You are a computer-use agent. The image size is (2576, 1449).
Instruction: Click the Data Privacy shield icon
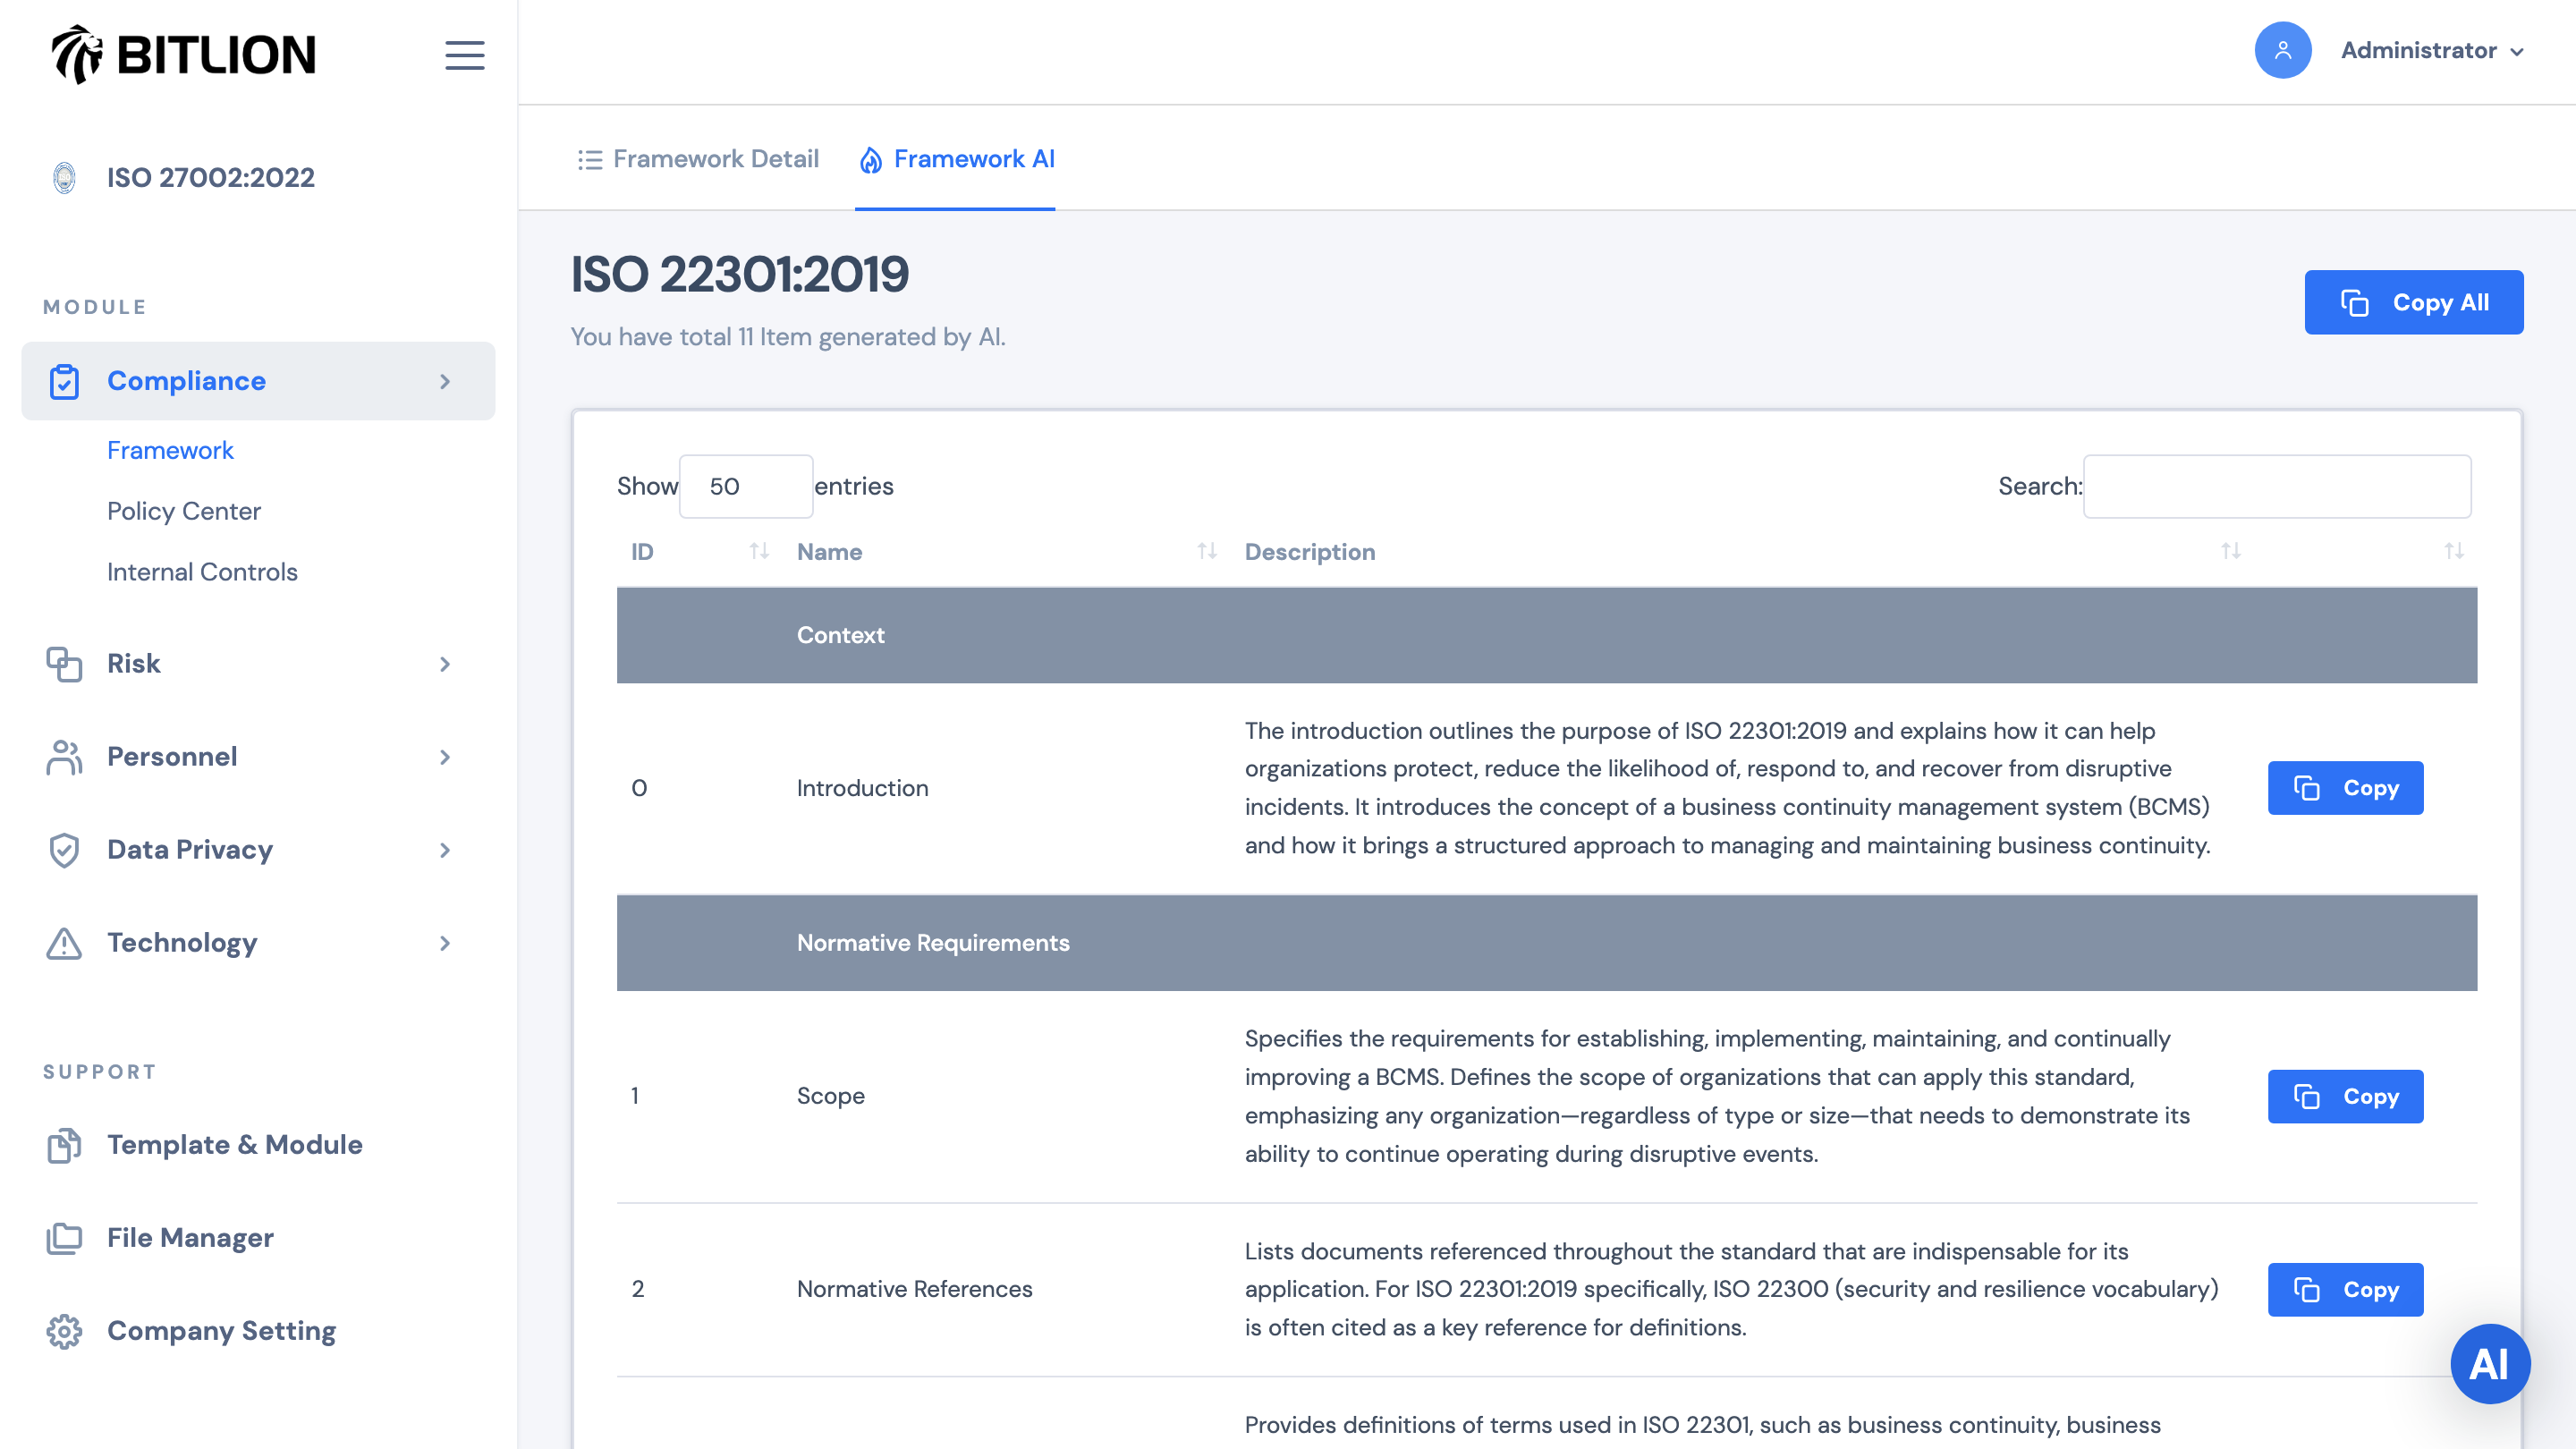tap(64, 850)
